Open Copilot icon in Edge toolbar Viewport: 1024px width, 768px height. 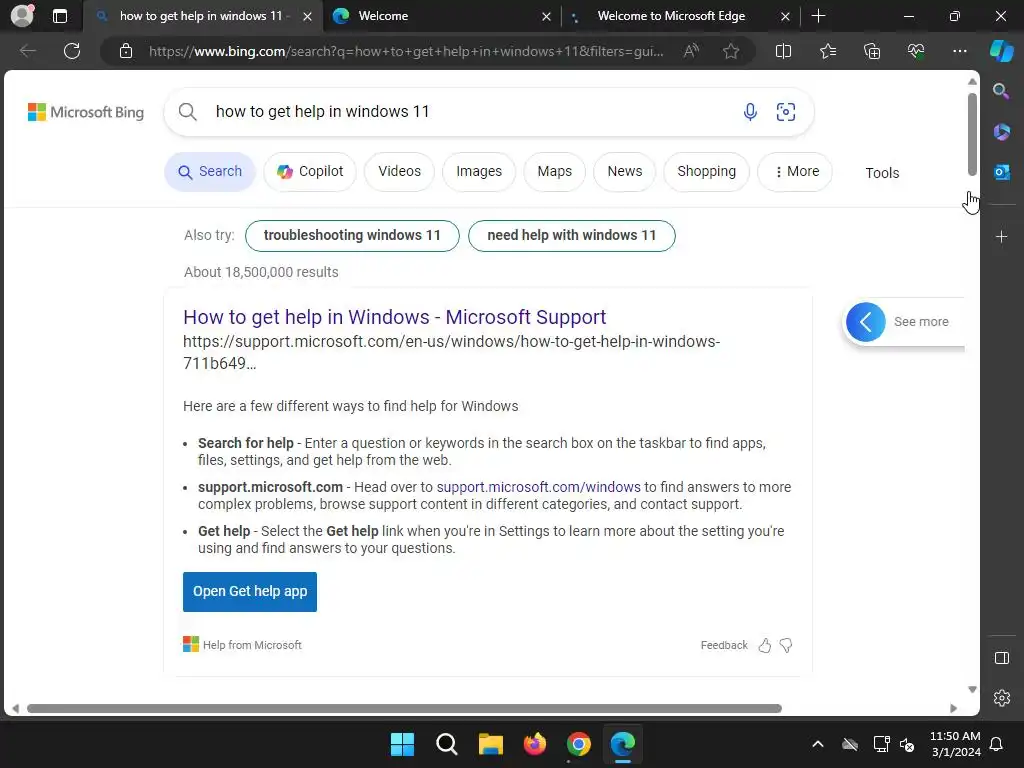pos(1001,51)
